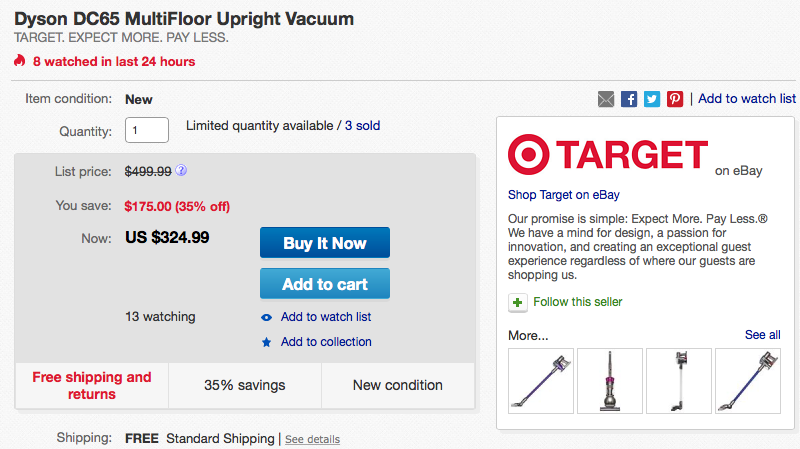This screenshot has height=449, width=800.
Task: Click the red Target bullseye logo
Action: pyautogui.click(x=531, y=155)
